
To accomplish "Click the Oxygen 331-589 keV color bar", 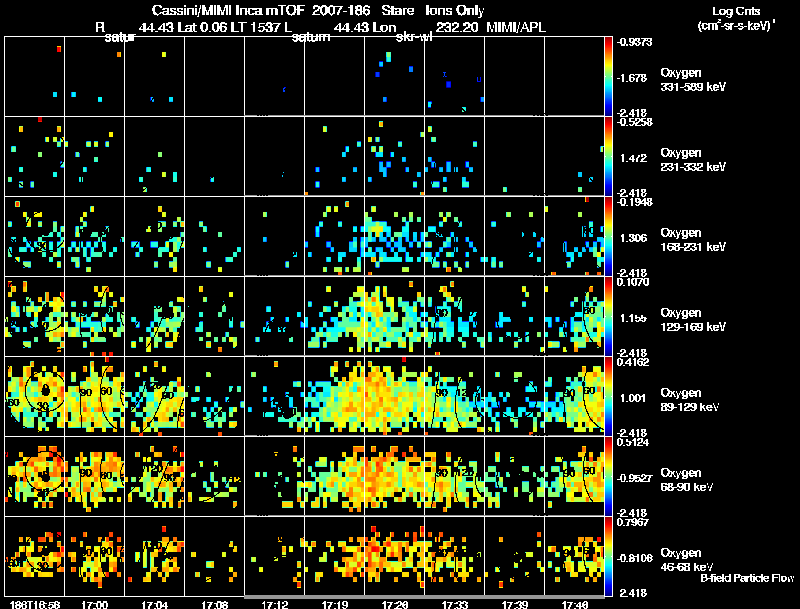I will 608,76.
